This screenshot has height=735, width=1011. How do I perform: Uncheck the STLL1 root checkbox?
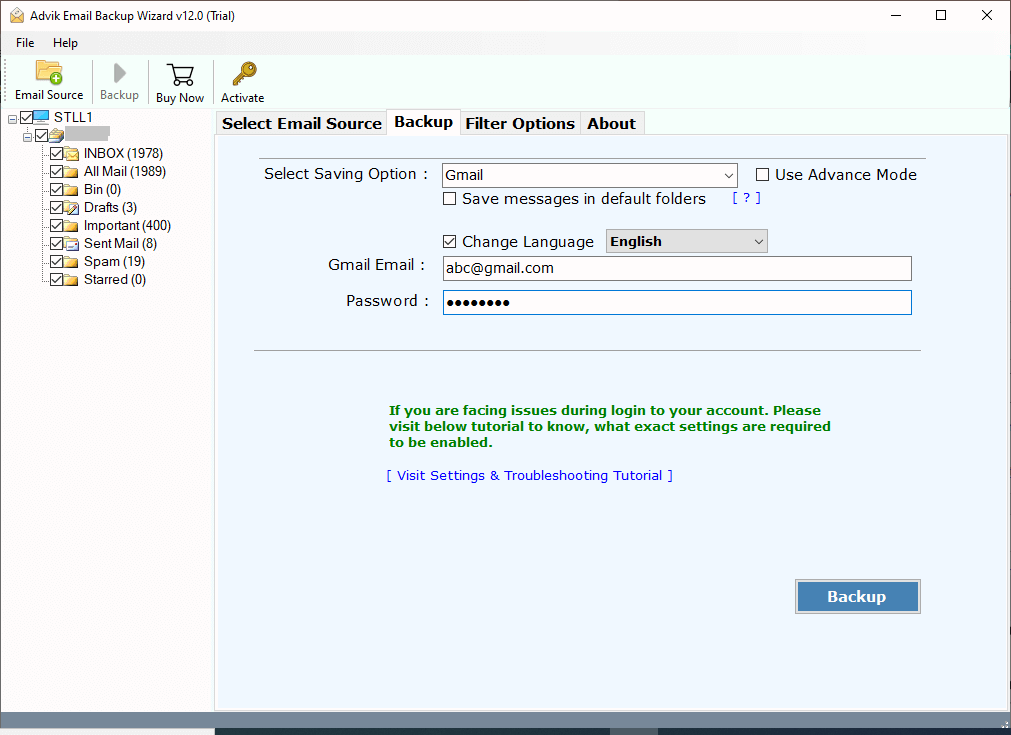click(x=26, y=117)
